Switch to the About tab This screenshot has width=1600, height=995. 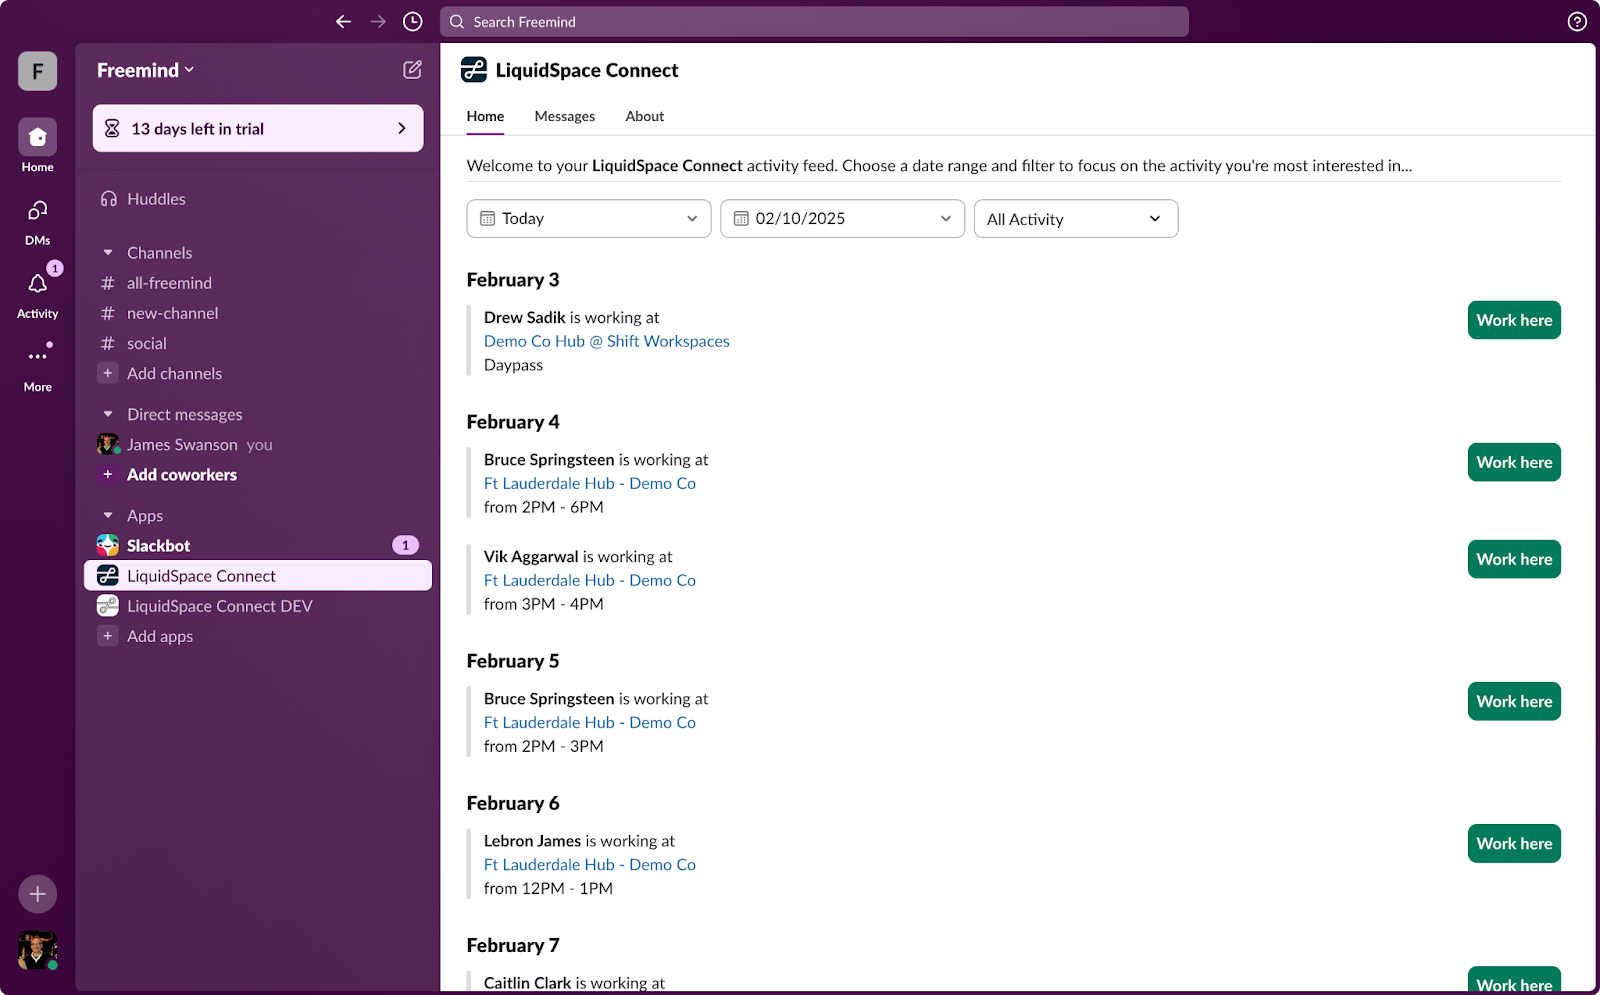645,116
